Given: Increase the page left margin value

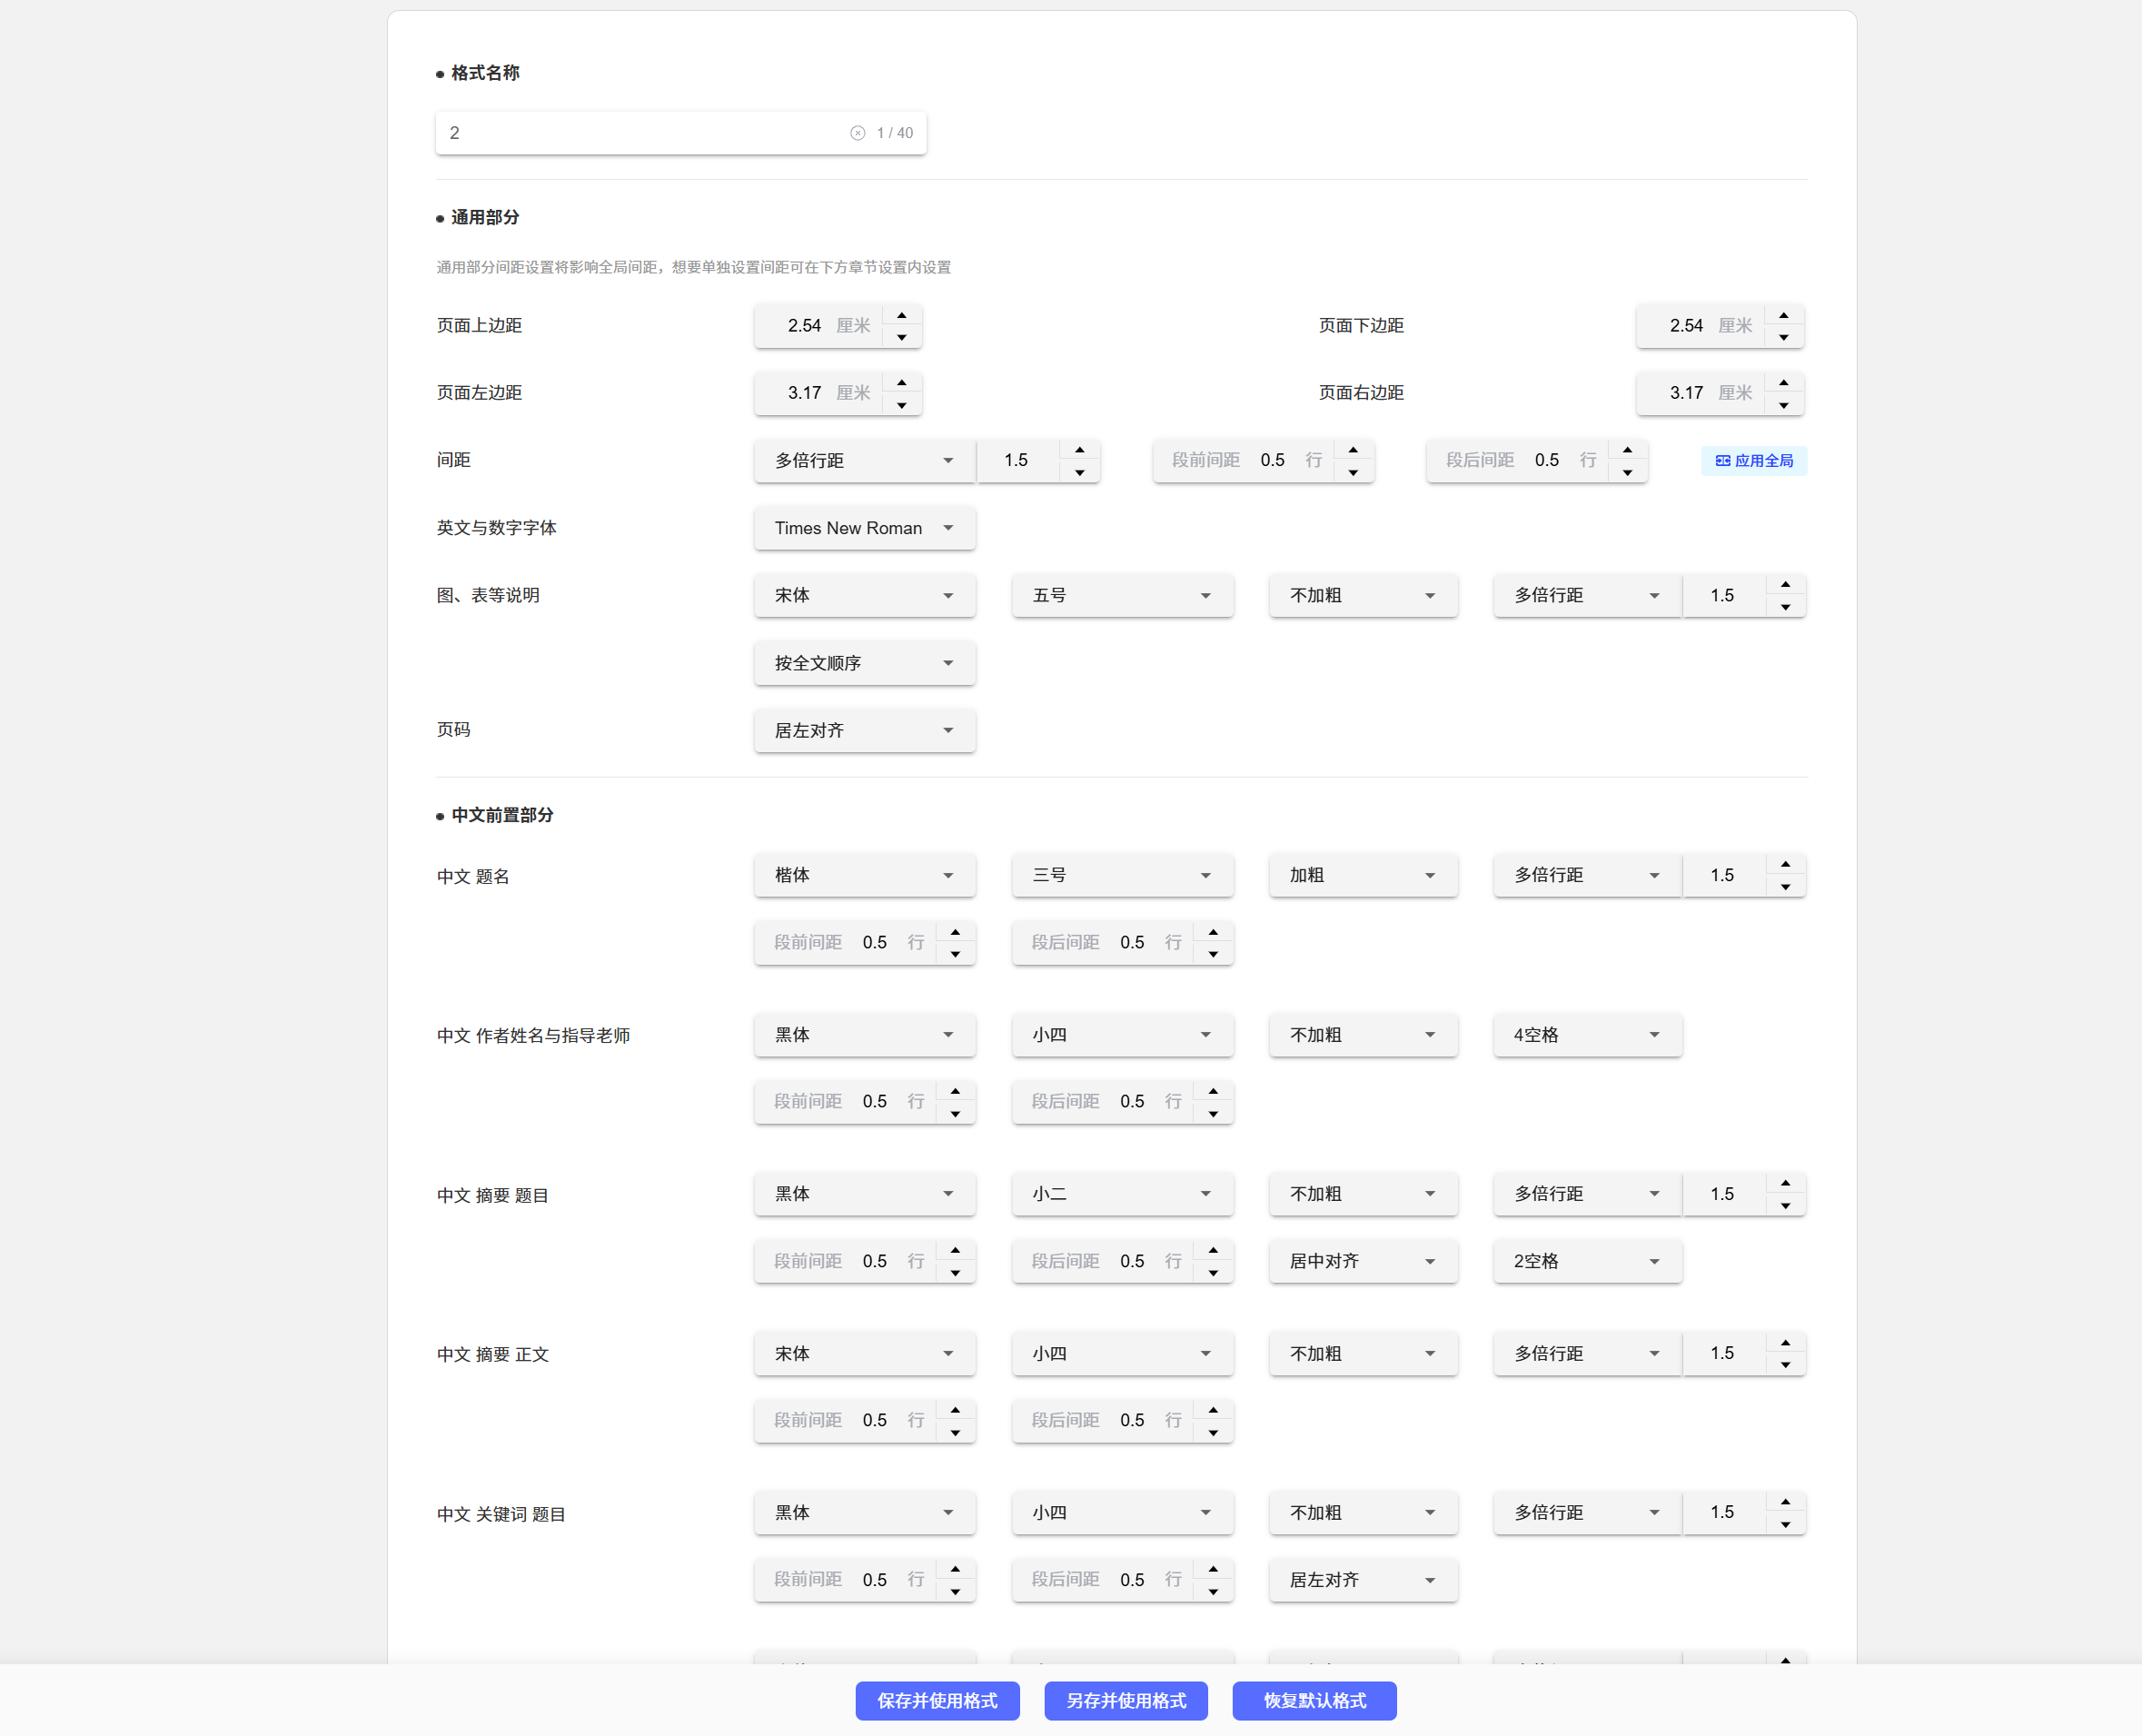Looking at the screenshot, I should pos(901,383).
